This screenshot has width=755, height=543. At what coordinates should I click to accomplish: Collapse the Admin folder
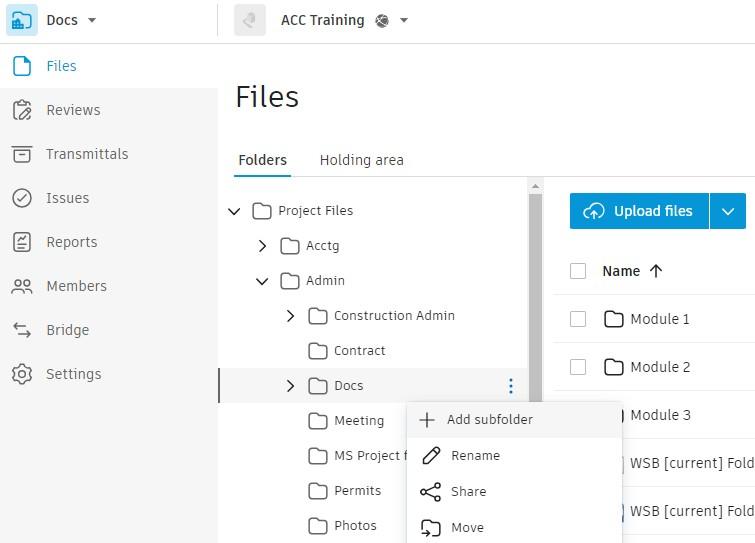[262, 281]
